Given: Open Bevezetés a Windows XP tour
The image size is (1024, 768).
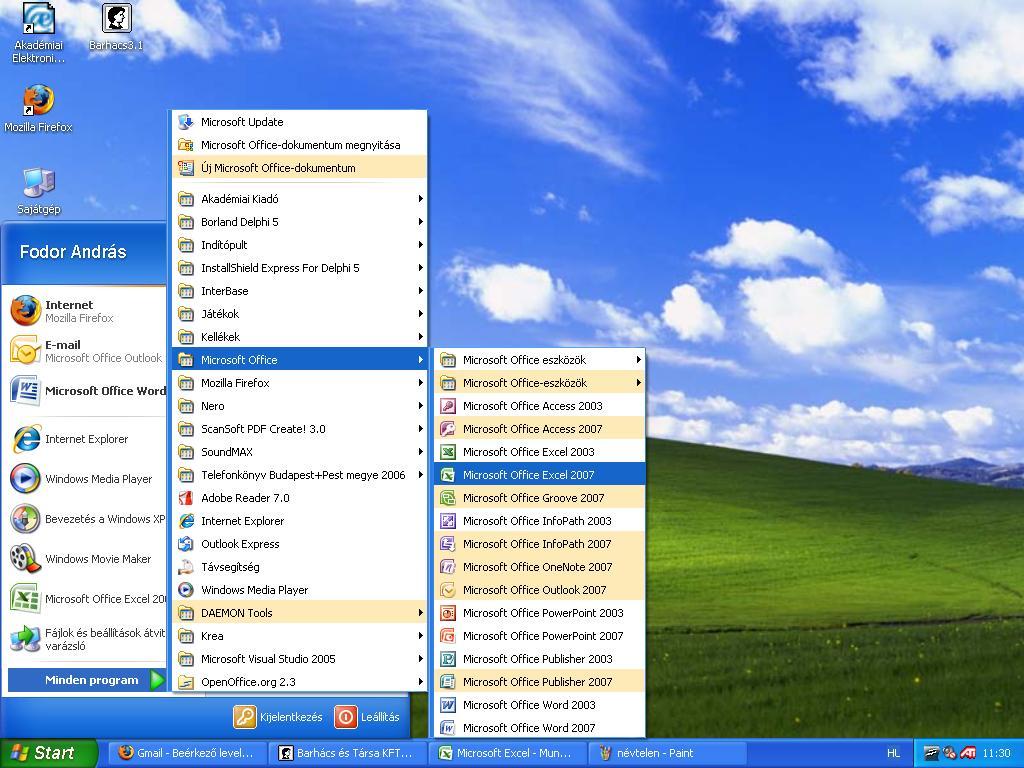Looking at the screenshot, I should coord(86,519).
